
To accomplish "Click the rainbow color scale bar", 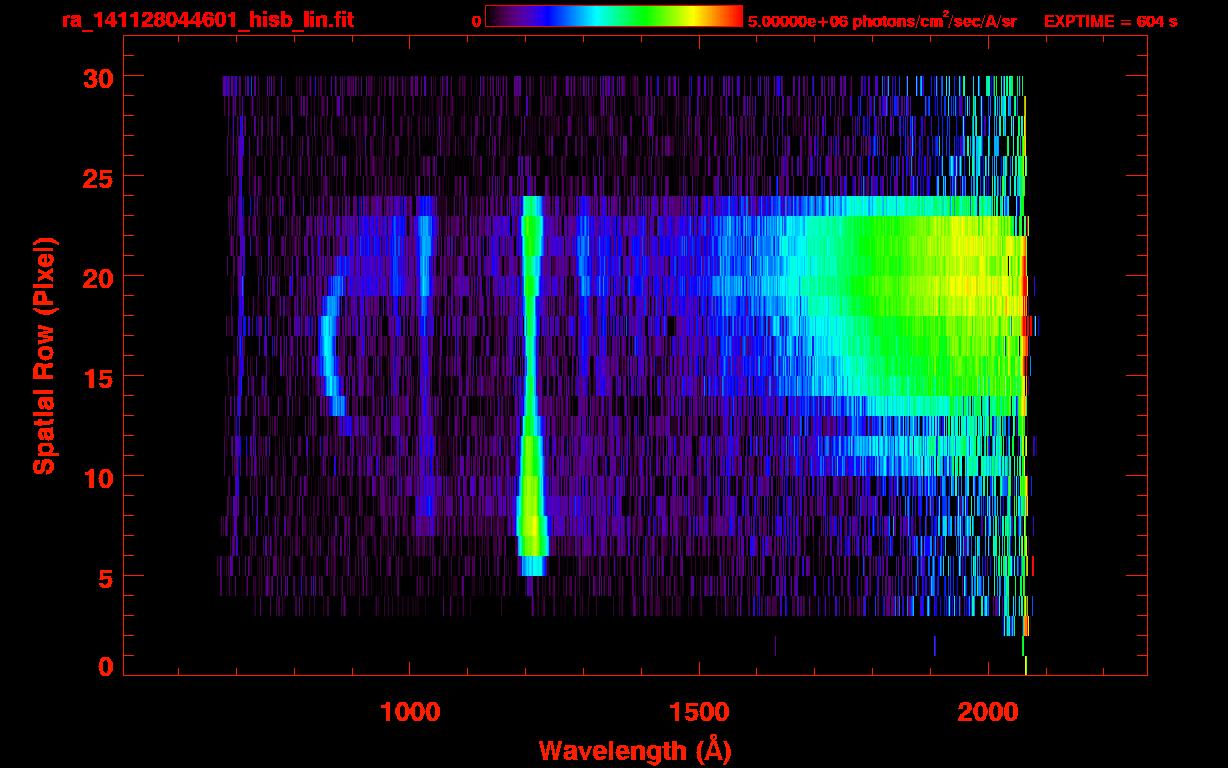I will tap(613, 16).
